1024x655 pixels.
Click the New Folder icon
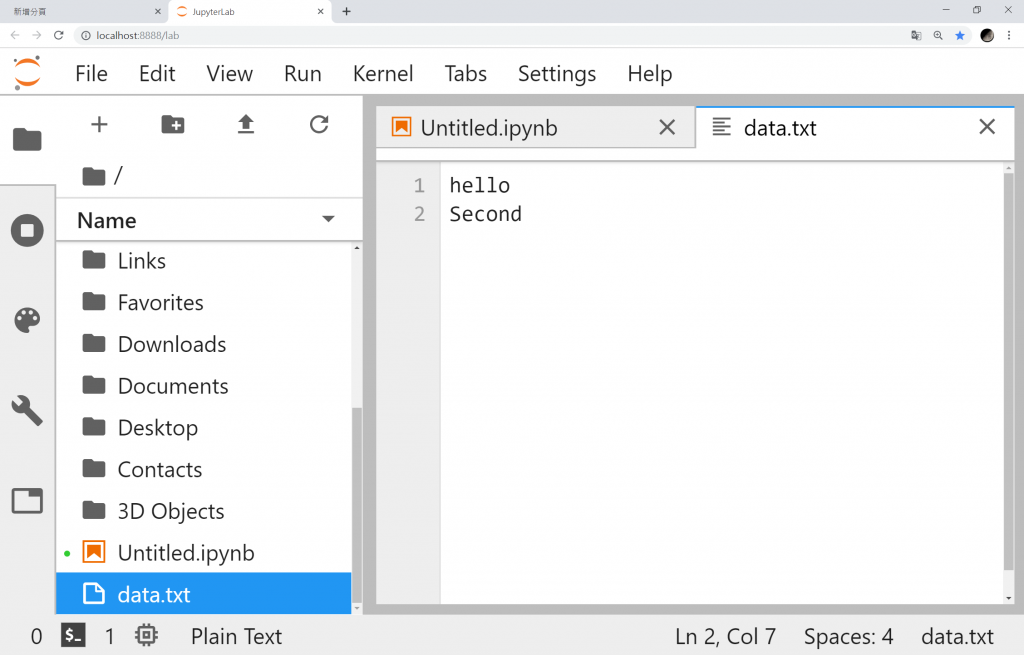coord(173,124)
